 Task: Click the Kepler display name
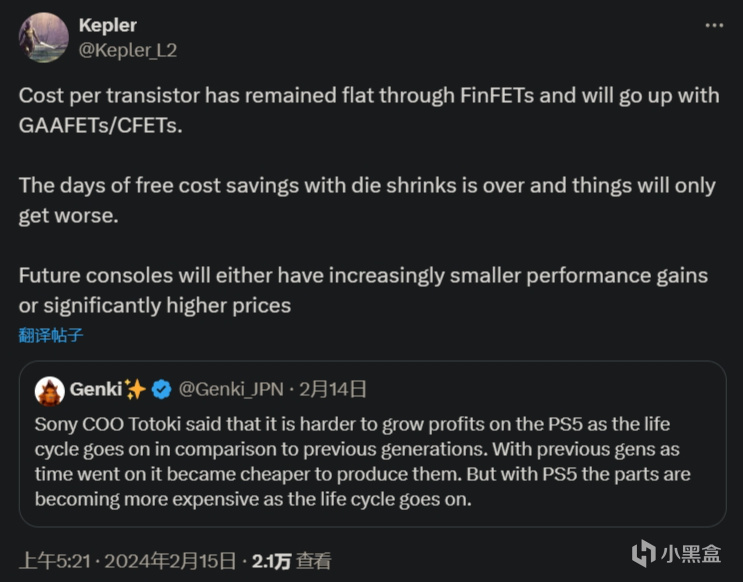(108, 25)
